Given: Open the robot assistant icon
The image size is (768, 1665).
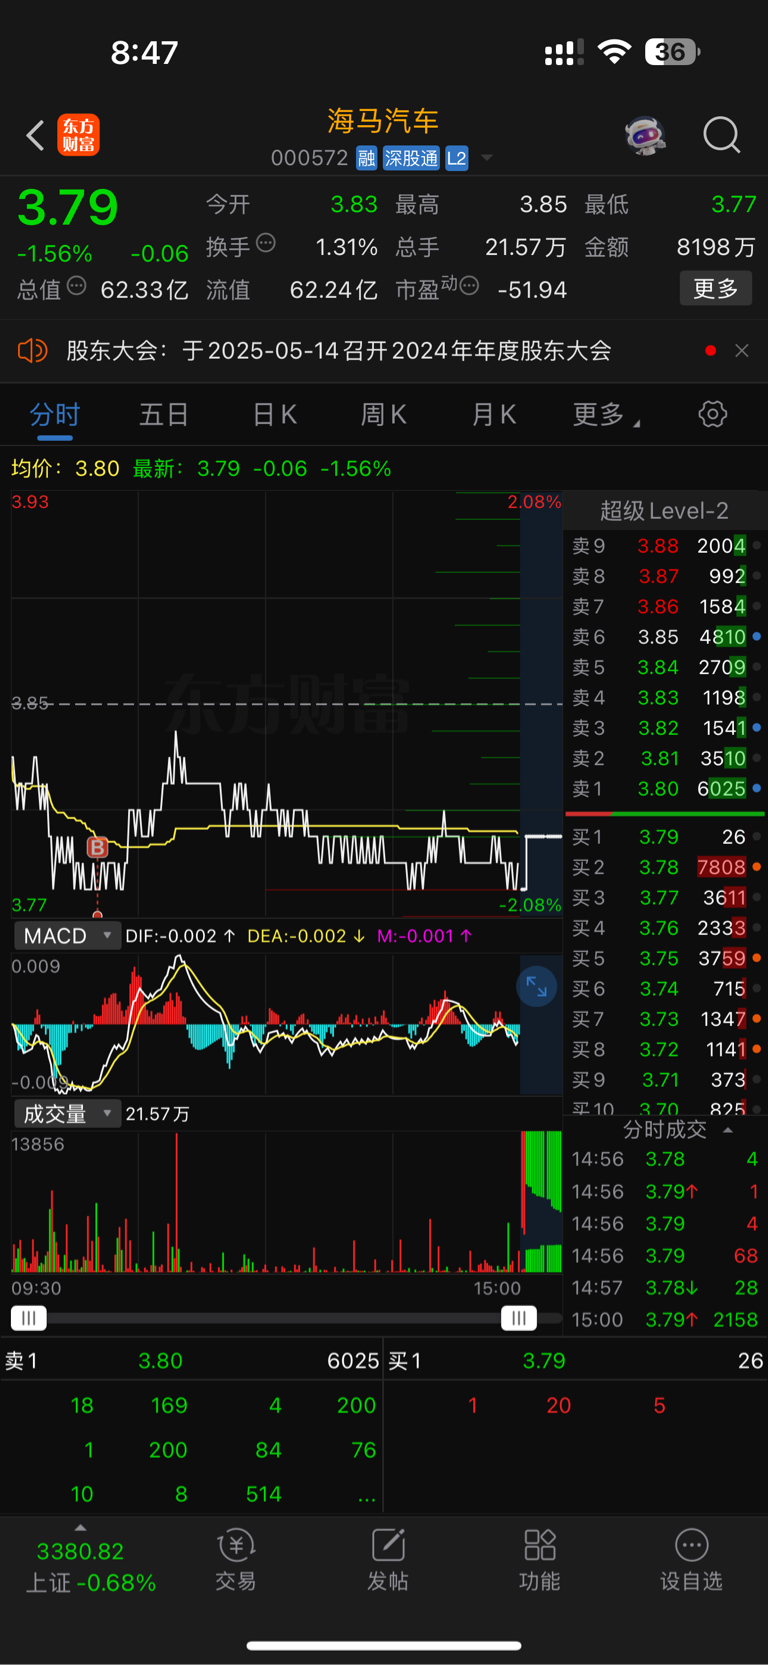Looking at the screenshot, I should 645,135.
